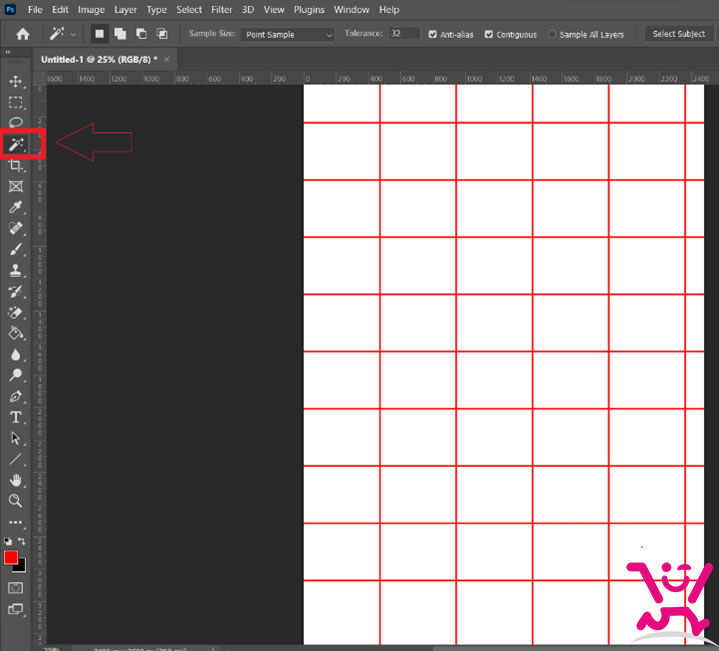Image resolution: width=719 pixels, height=651 pixels.
Task: Enable Sample All Layers checkbox
Action: point(552,34)
